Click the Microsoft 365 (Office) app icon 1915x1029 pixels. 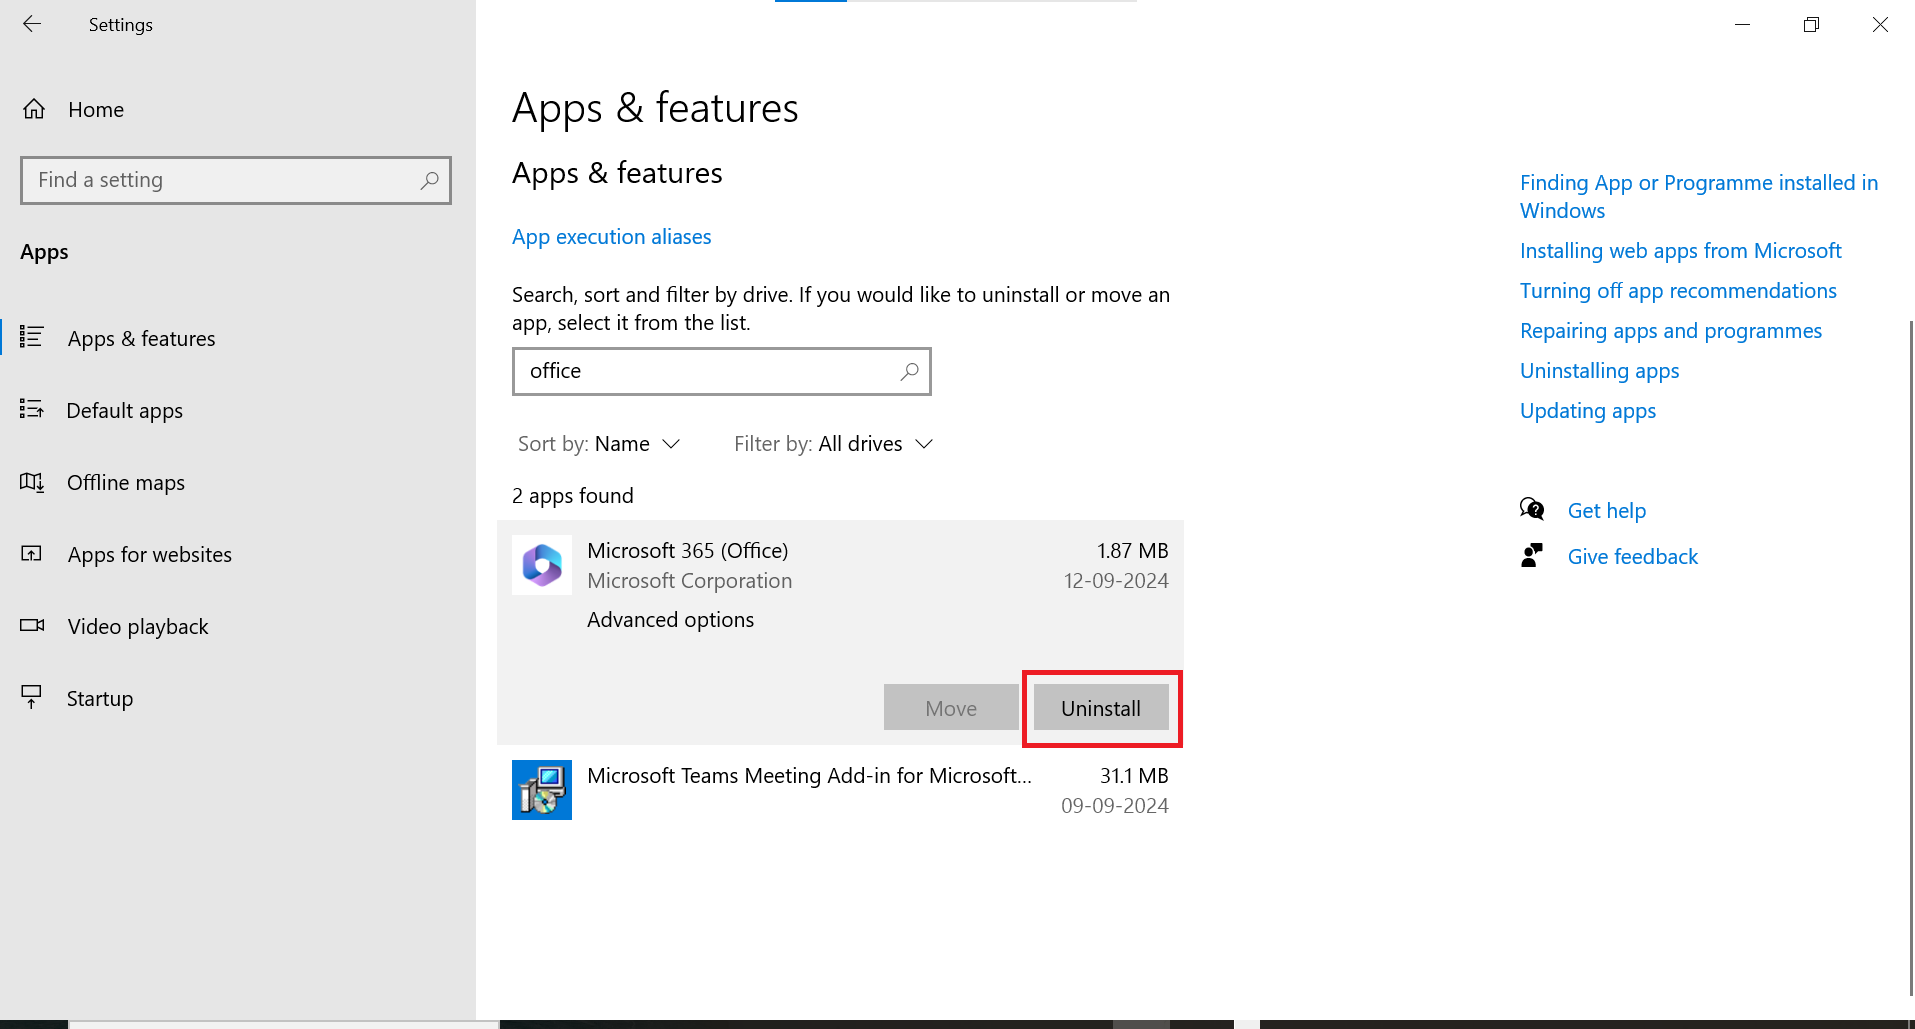coord(542,565)
